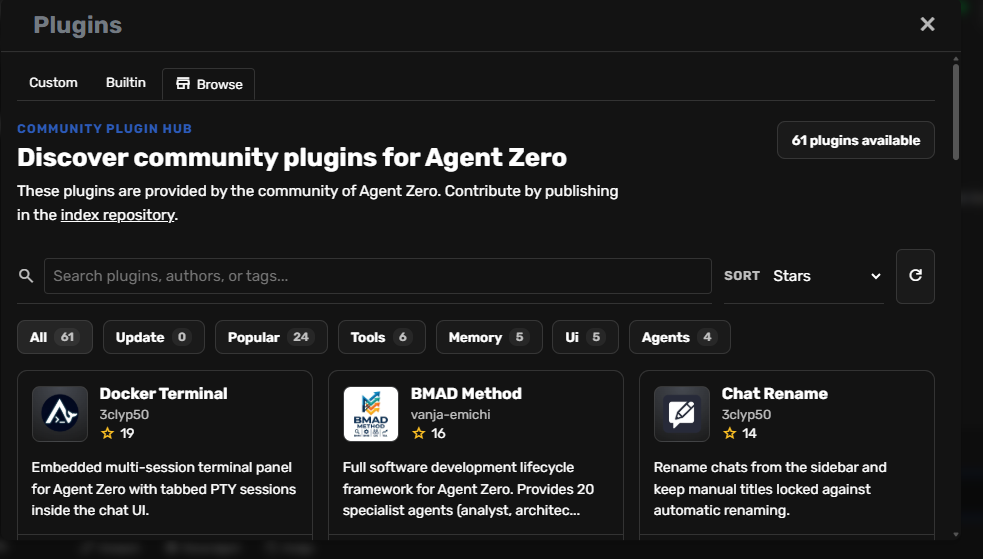983x559 pixels.
Task: Click the star icon under BMAD Method
Action: [x=419, y=433]
